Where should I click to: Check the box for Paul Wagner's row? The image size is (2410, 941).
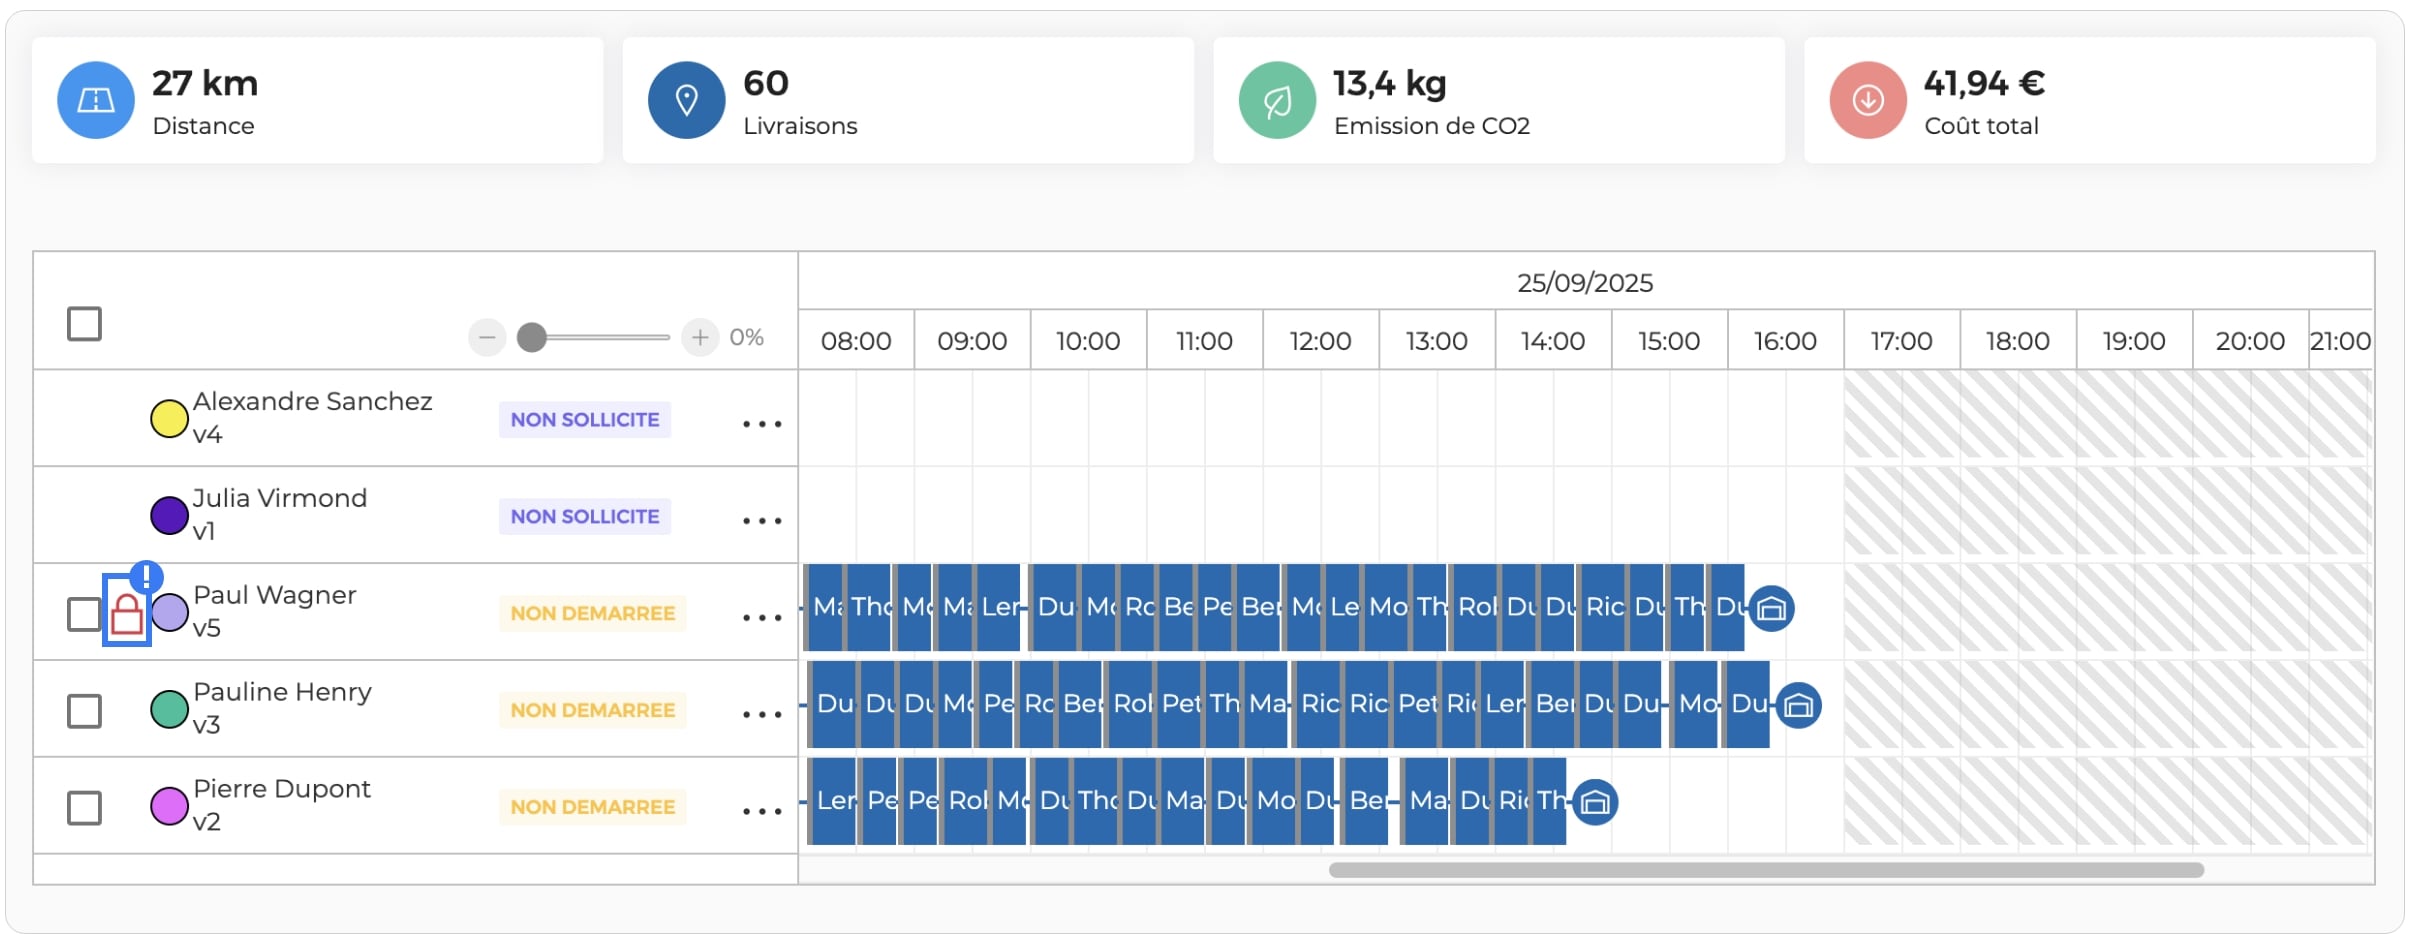coord(84,614)
